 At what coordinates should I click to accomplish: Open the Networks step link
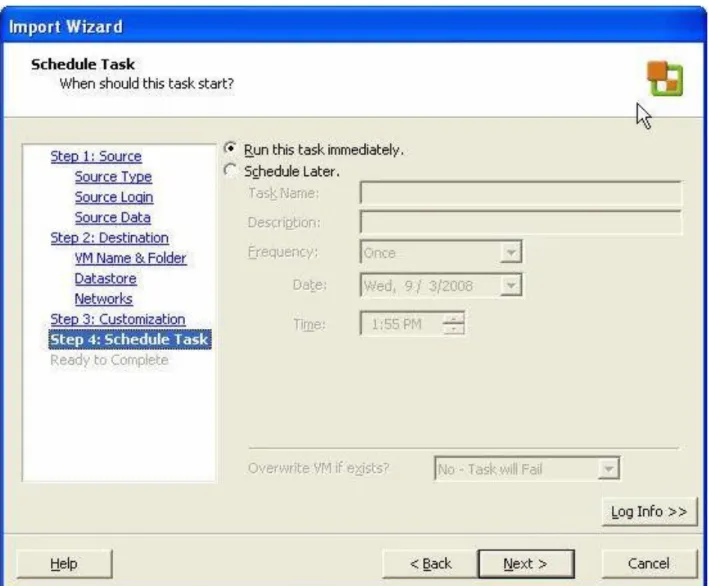(x=104, y=299)
